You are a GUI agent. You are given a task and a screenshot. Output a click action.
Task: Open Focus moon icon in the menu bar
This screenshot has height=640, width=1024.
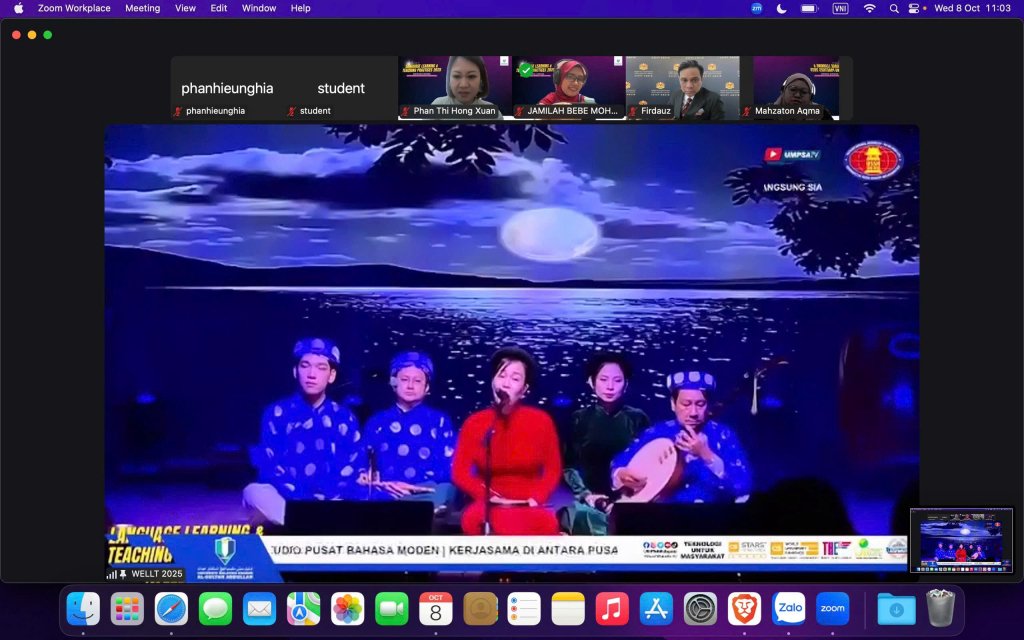tap(782, 8)
